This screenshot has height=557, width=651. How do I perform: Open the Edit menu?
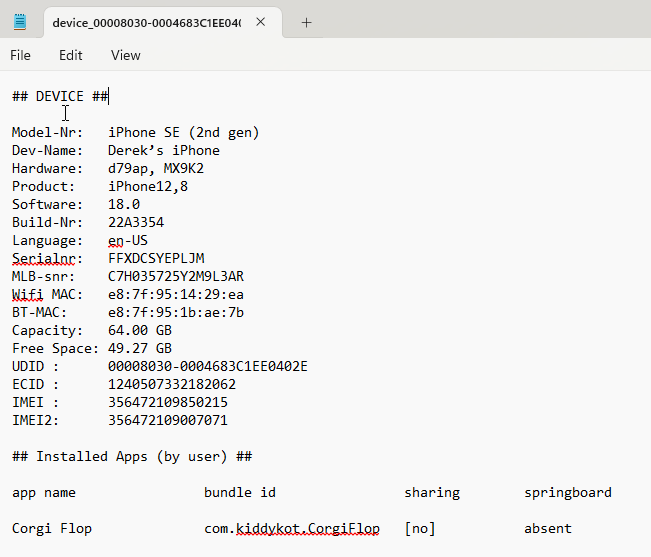[x=70, y=55]
